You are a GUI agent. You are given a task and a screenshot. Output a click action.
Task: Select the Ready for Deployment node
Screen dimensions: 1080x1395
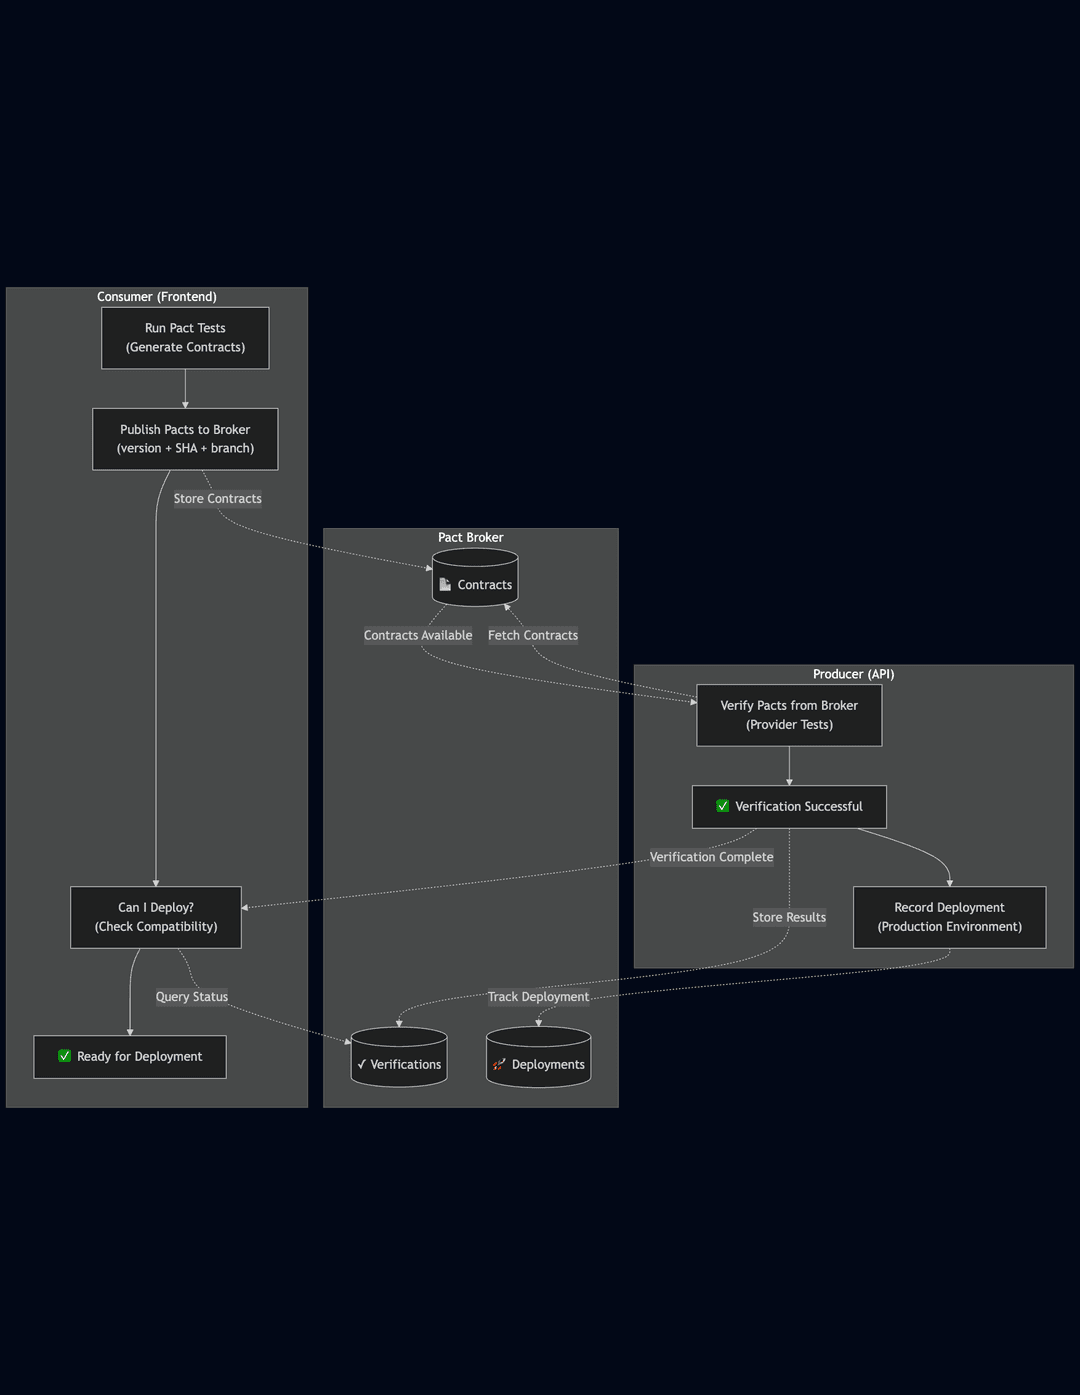pyautogui.click(x=130, y=1057)
